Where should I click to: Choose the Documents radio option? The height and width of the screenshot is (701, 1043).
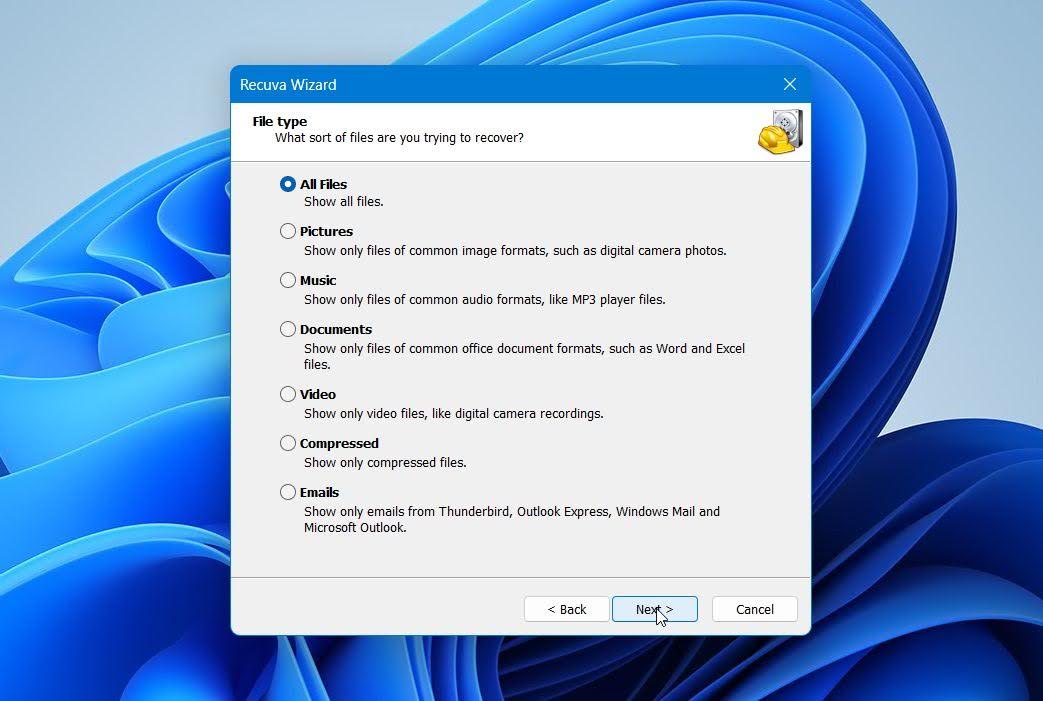coord(287,329)
